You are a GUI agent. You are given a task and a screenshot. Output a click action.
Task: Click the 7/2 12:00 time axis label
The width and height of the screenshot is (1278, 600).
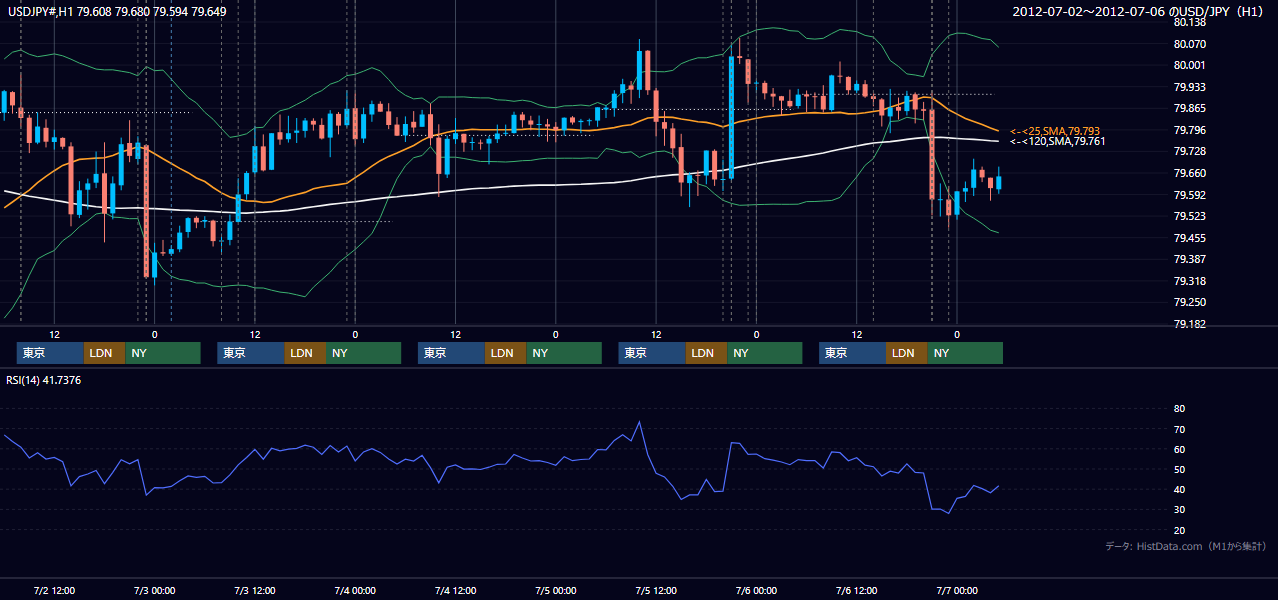point(54,590)
